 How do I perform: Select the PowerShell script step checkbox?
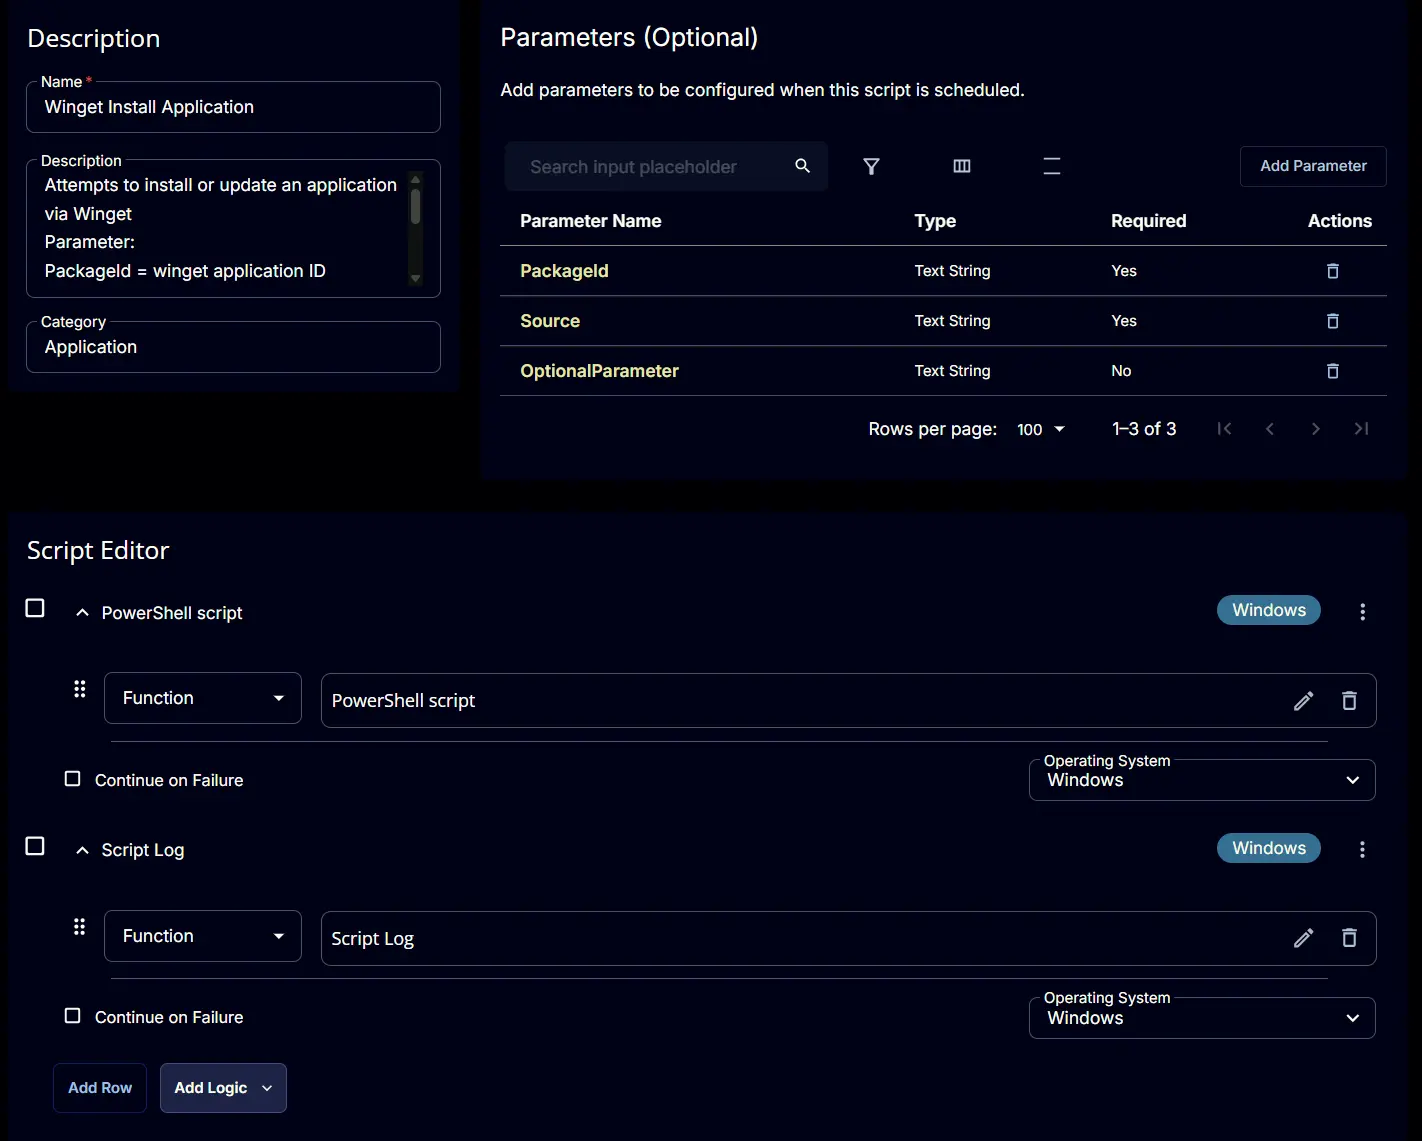point(35,608)
